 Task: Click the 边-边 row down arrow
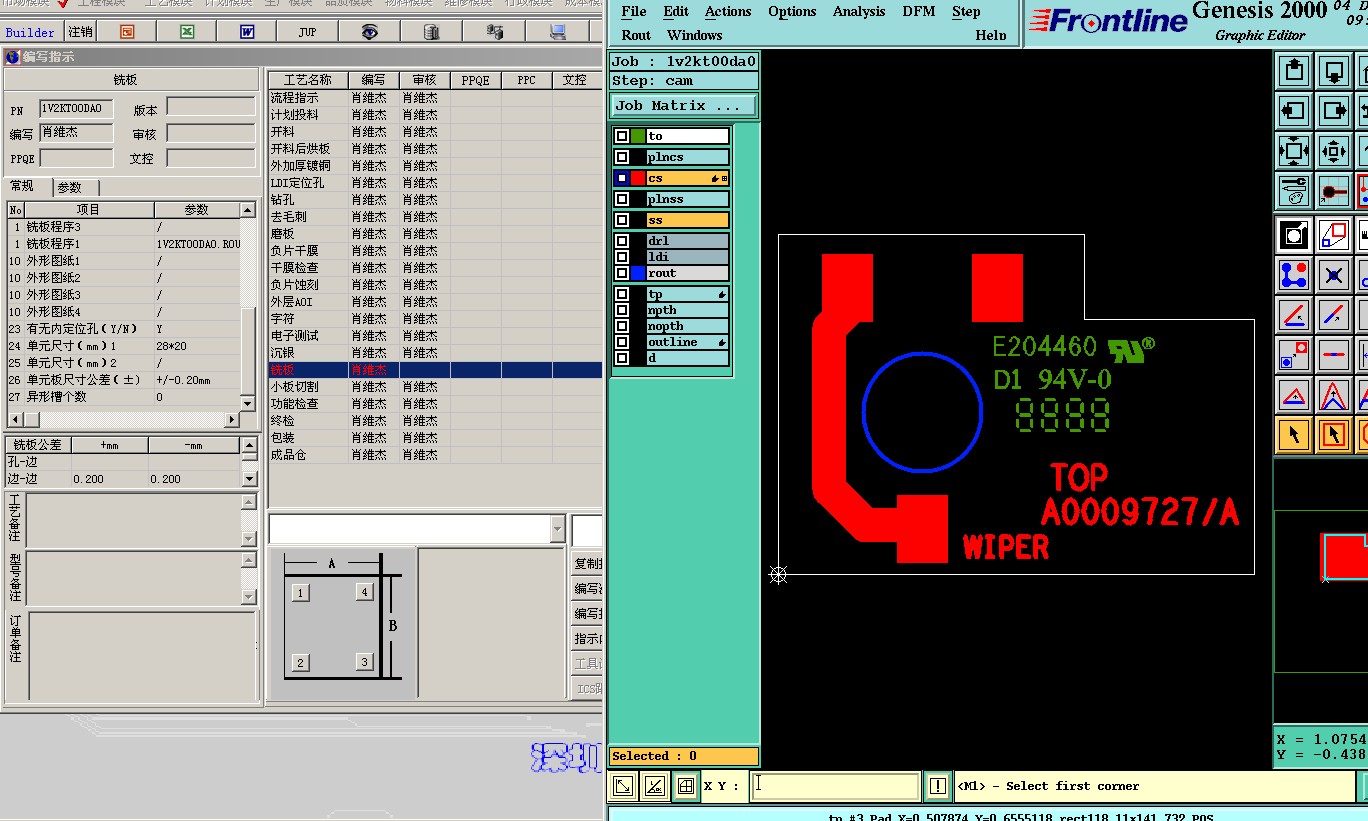point(249,480)
